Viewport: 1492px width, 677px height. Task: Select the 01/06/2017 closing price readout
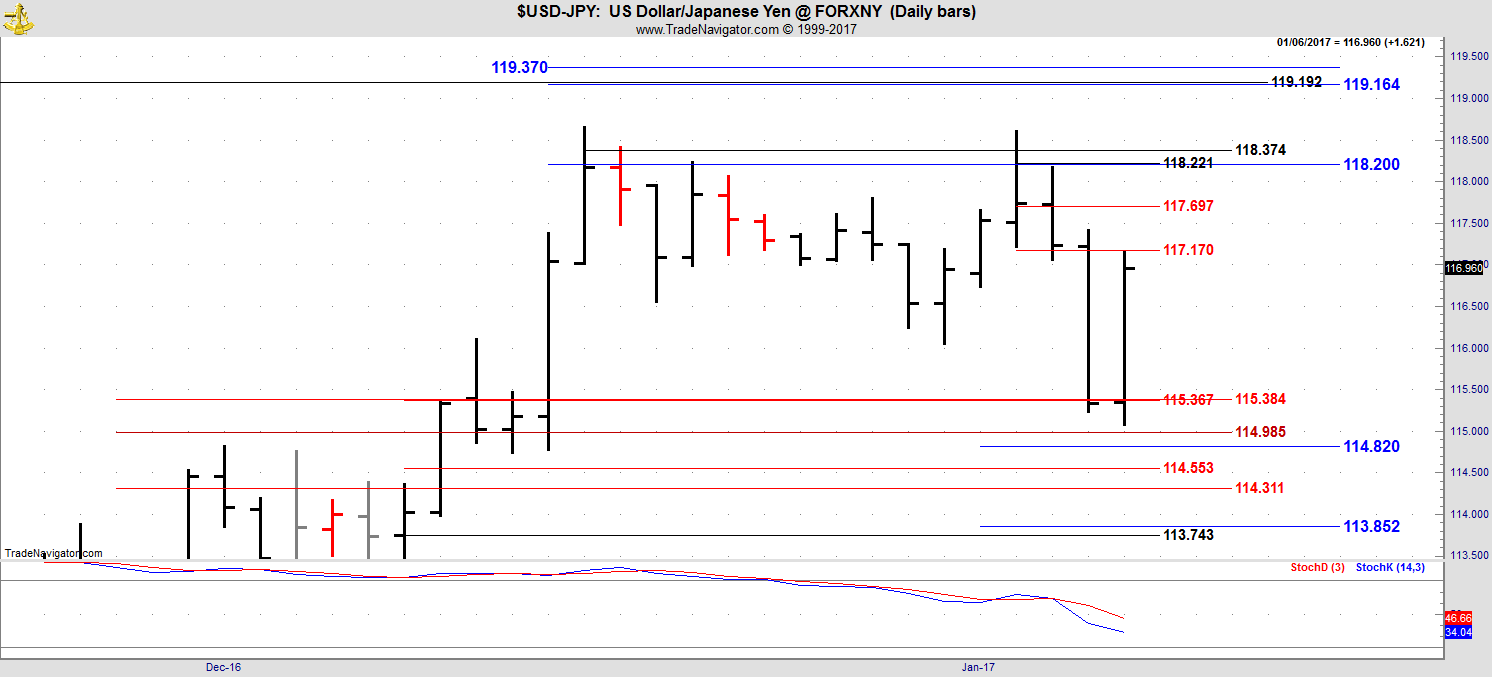(x=1350, y=42)
